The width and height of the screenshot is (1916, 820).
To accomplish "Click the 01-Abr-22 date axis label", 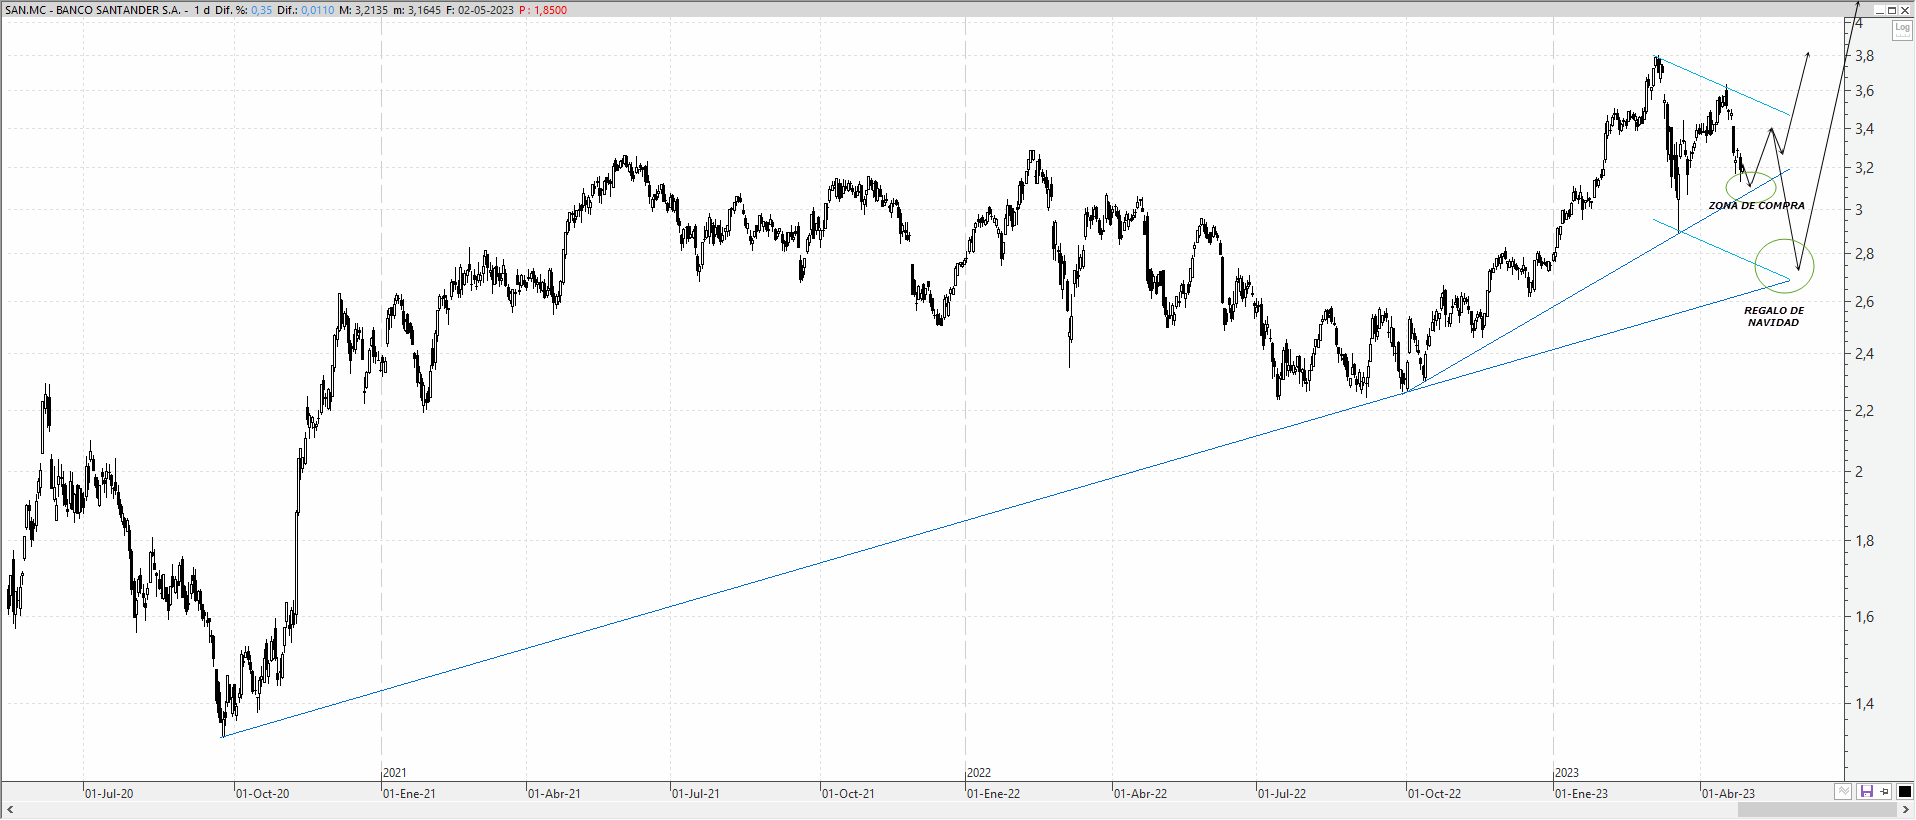I will tap(1141, 794).
